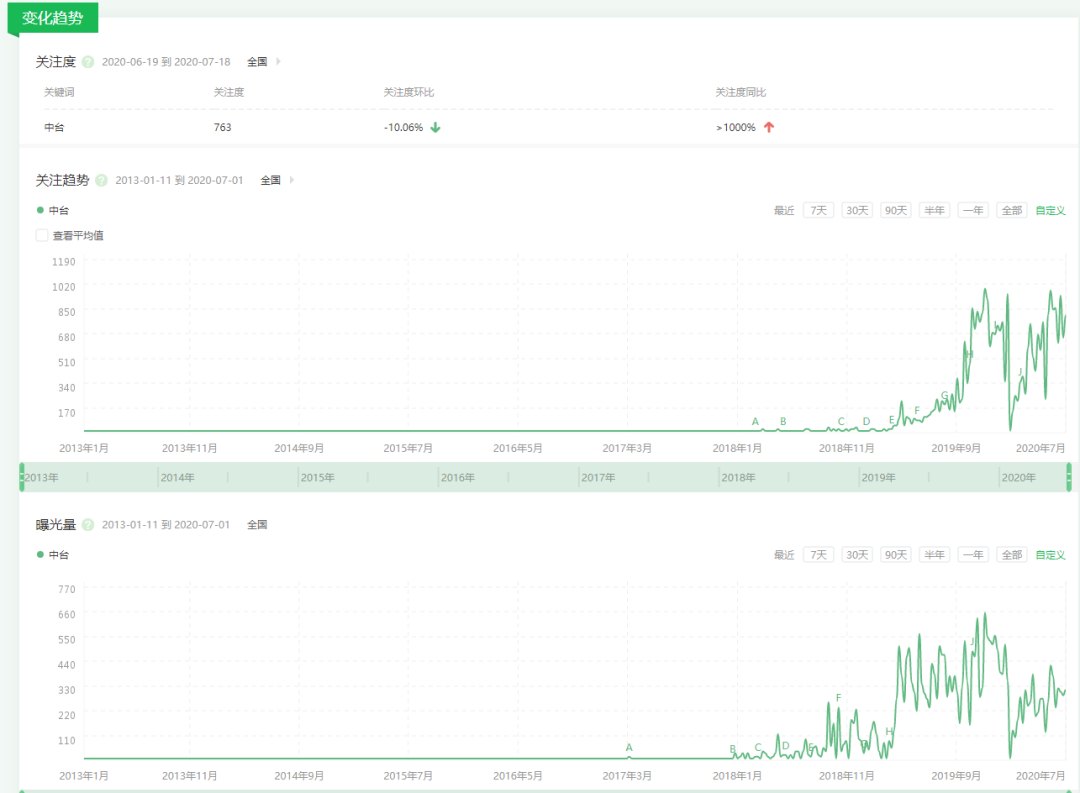Click marker A on the 关注趋势 chart
The width and height of the screenshot is (1080, 793).
pyautogui.click(x=755, y=422)
